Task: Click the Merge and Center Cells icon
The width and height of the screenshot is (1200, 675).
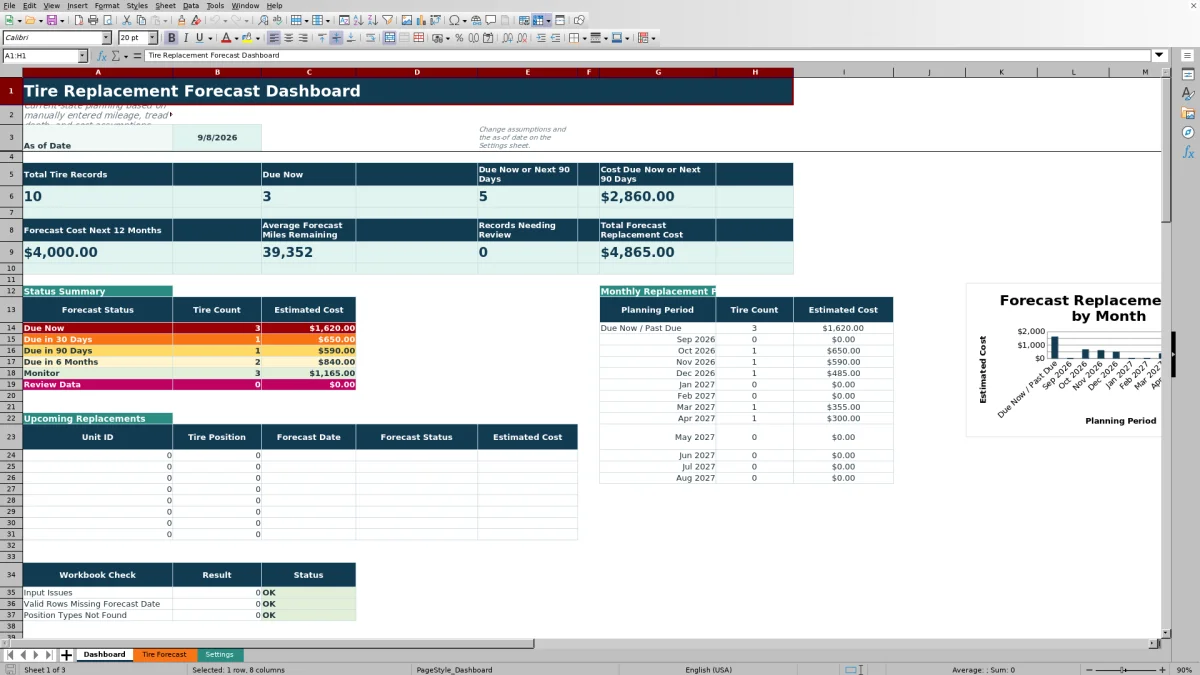Action: 389,38
